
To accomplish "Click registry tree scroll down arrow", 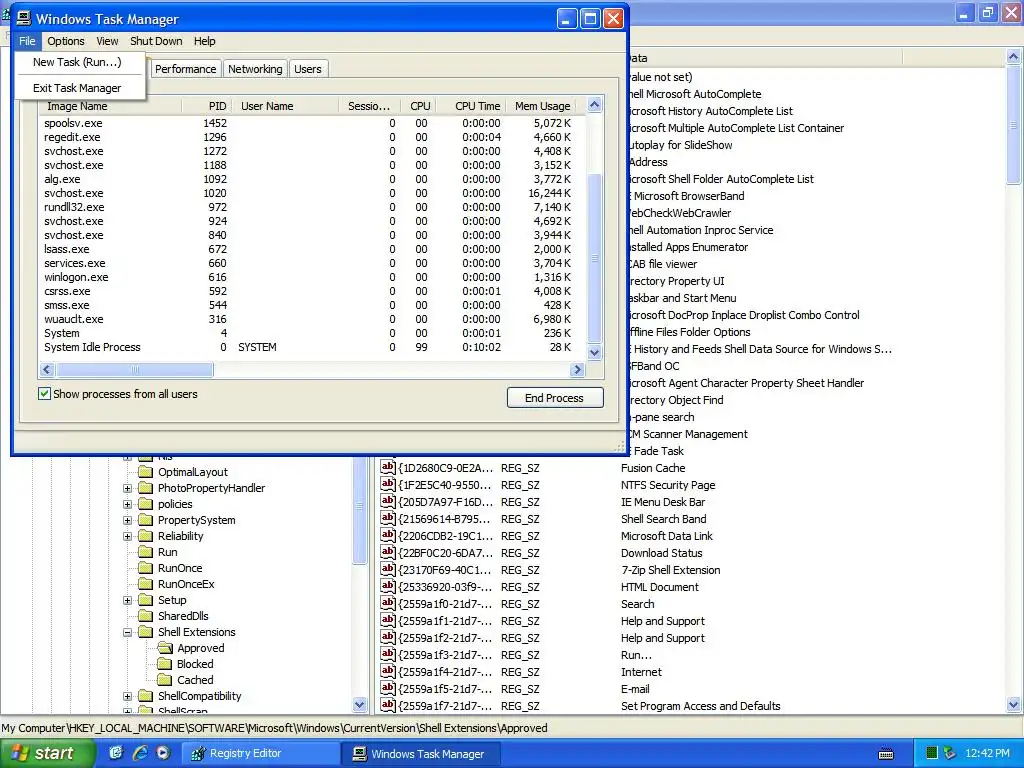I will [x=359, y=705].
